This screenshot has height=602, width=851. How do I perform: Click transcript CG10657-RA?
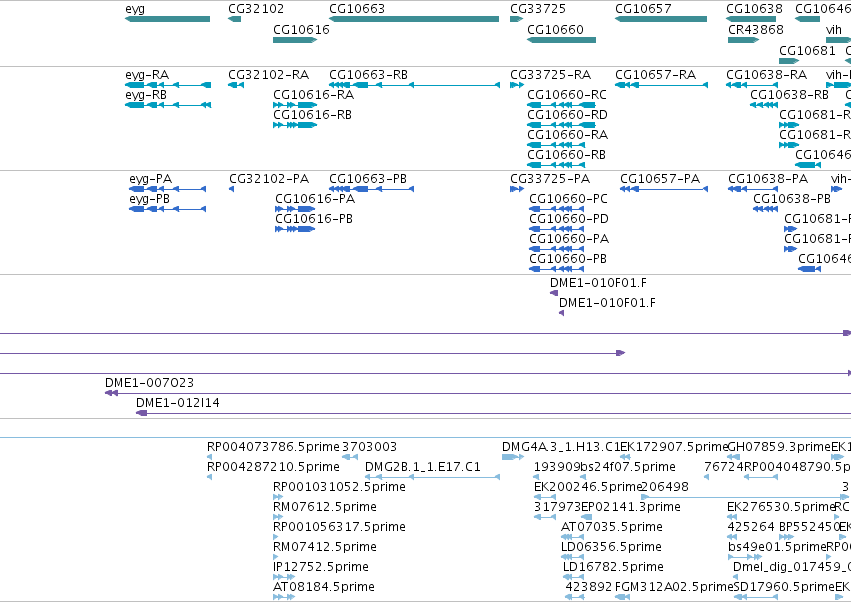click(x=655, y=75)
